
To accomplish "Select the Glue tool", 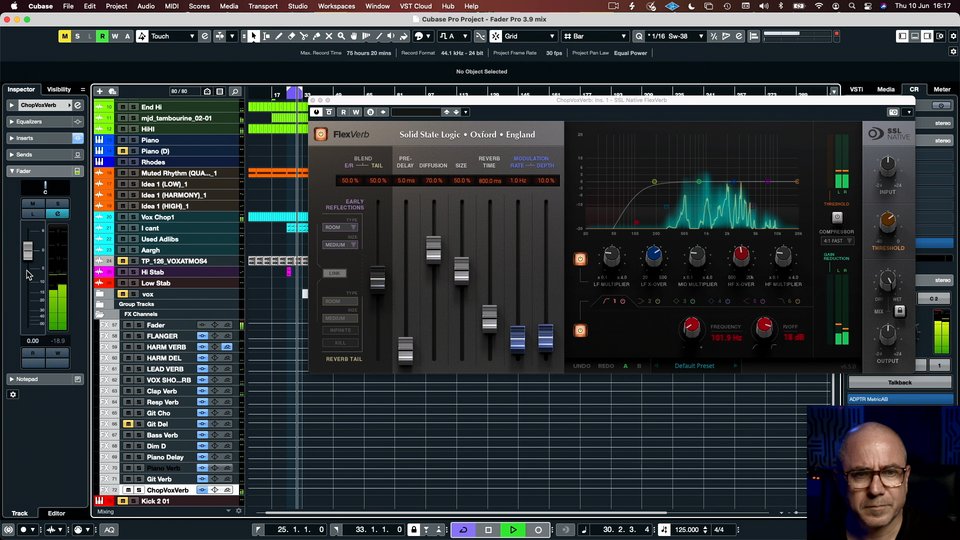I will [x=316, y=36].
